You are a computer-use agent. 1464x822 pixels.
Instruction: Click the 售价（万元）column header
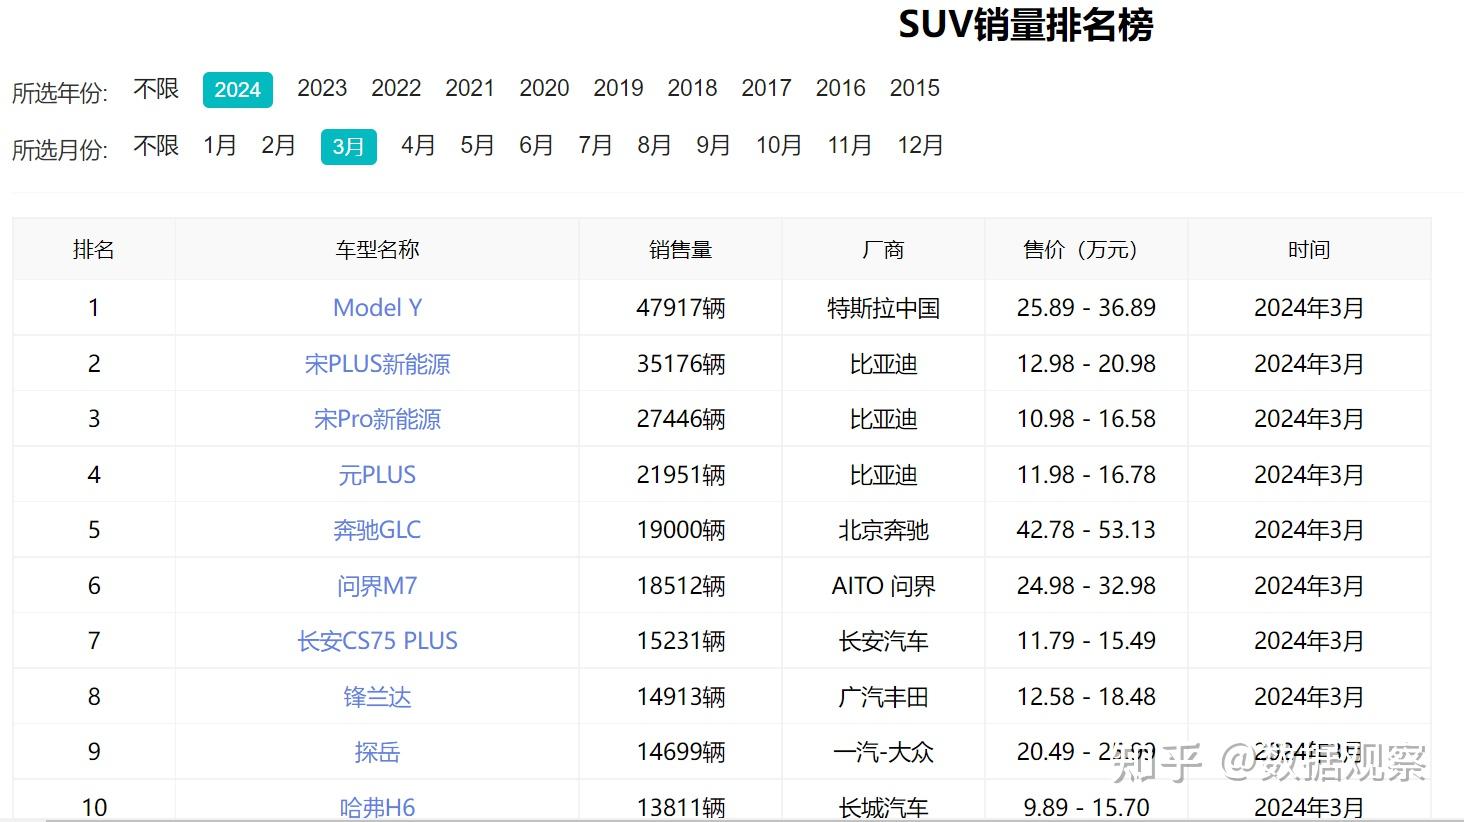click(1084, 249)
